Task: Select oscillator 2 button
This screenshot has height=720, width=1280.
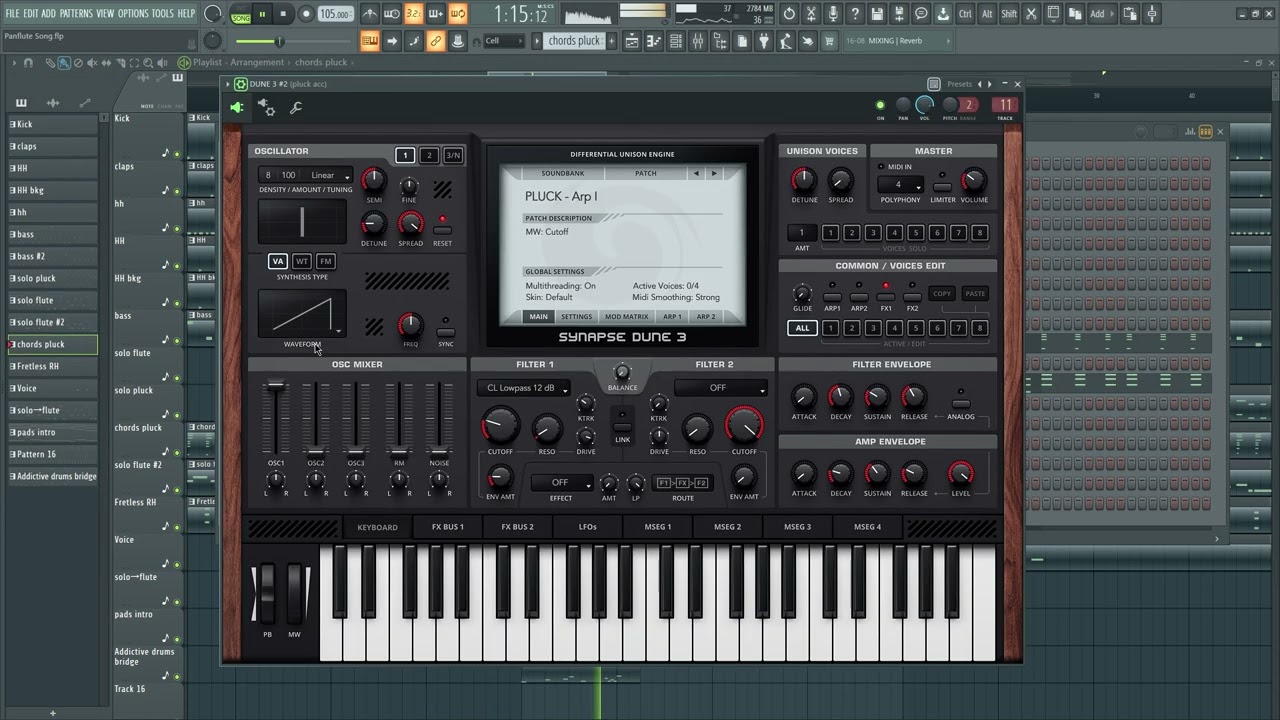Action: 429,155
